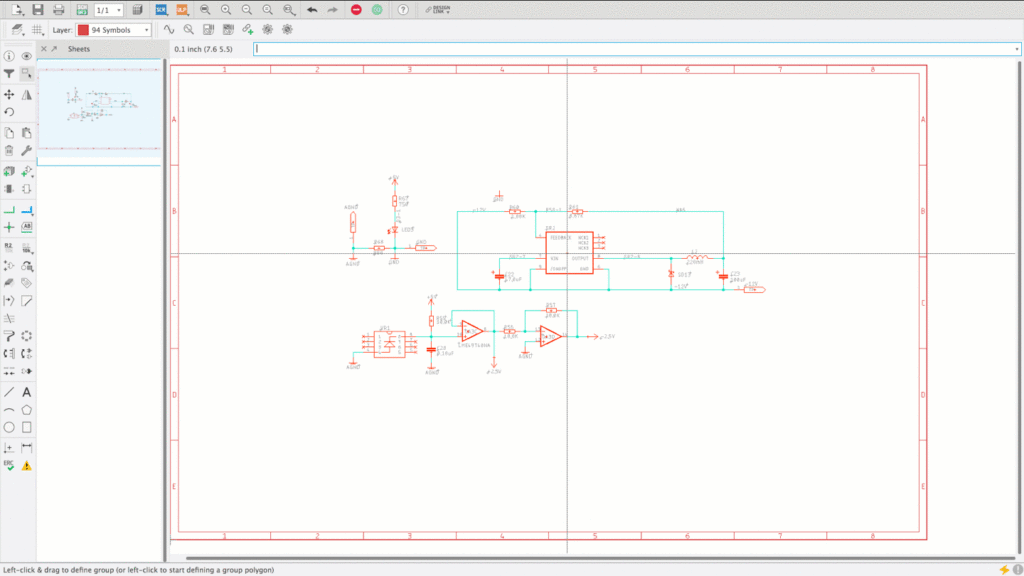The image size is (1024, 576).
Task: Open the sheet selector 1/1 dropdown
Action: coord(108,10)
